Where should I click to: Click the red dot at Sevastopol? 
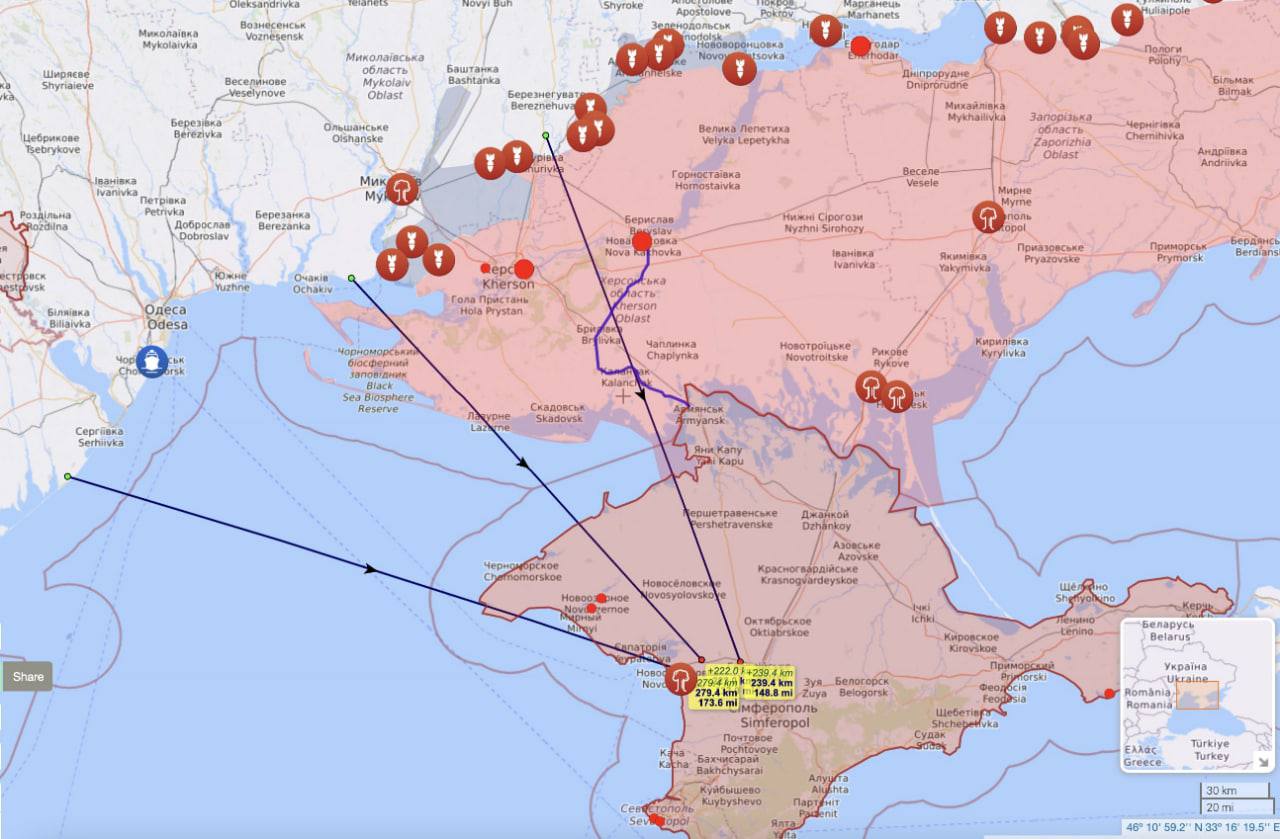656,820
